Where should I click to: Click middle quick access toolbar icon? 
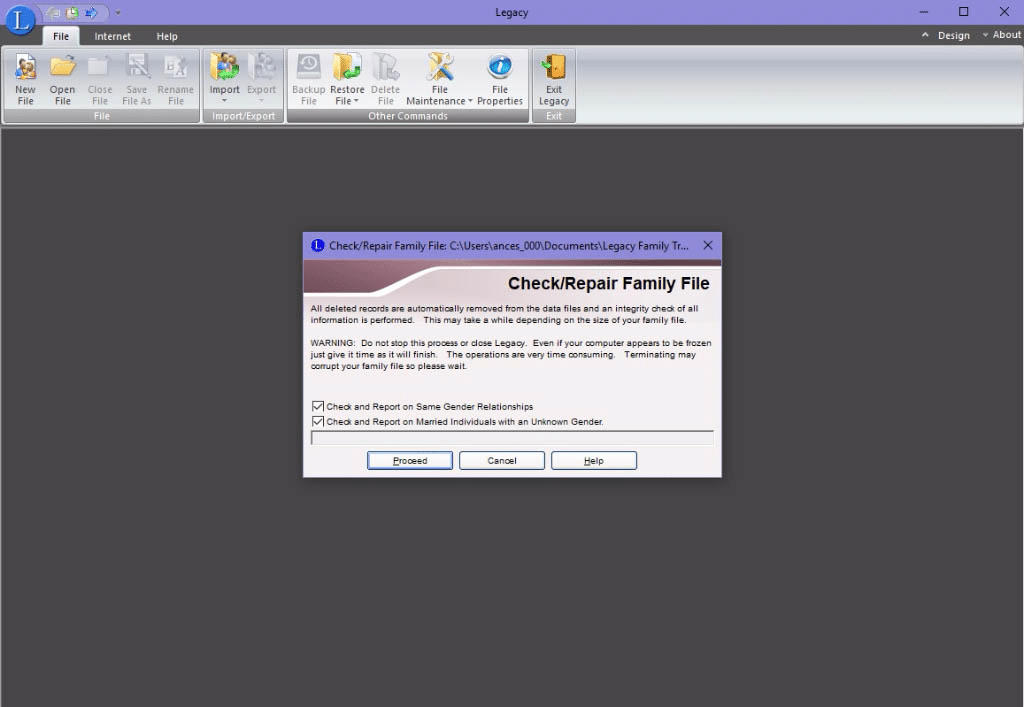pos(72,12)
